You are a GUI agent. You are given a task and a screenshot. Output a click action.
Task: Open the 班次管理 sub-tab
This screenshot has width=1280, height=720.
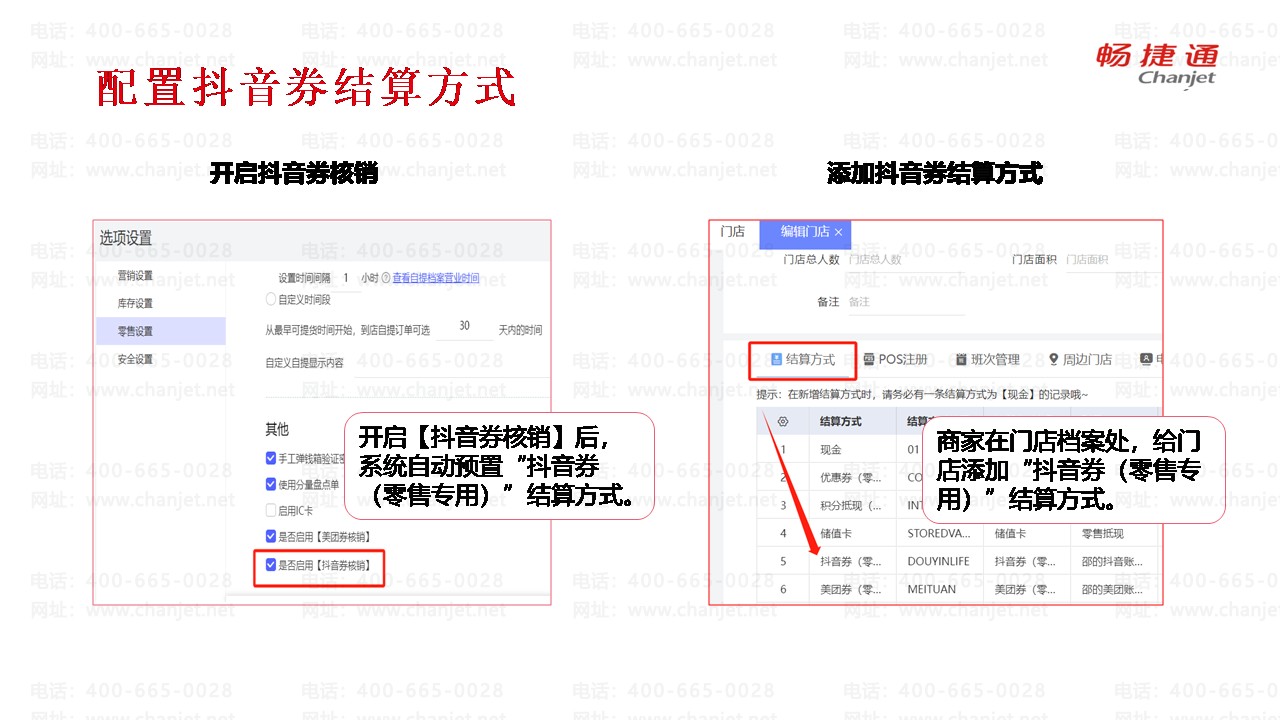click(988, 360)
